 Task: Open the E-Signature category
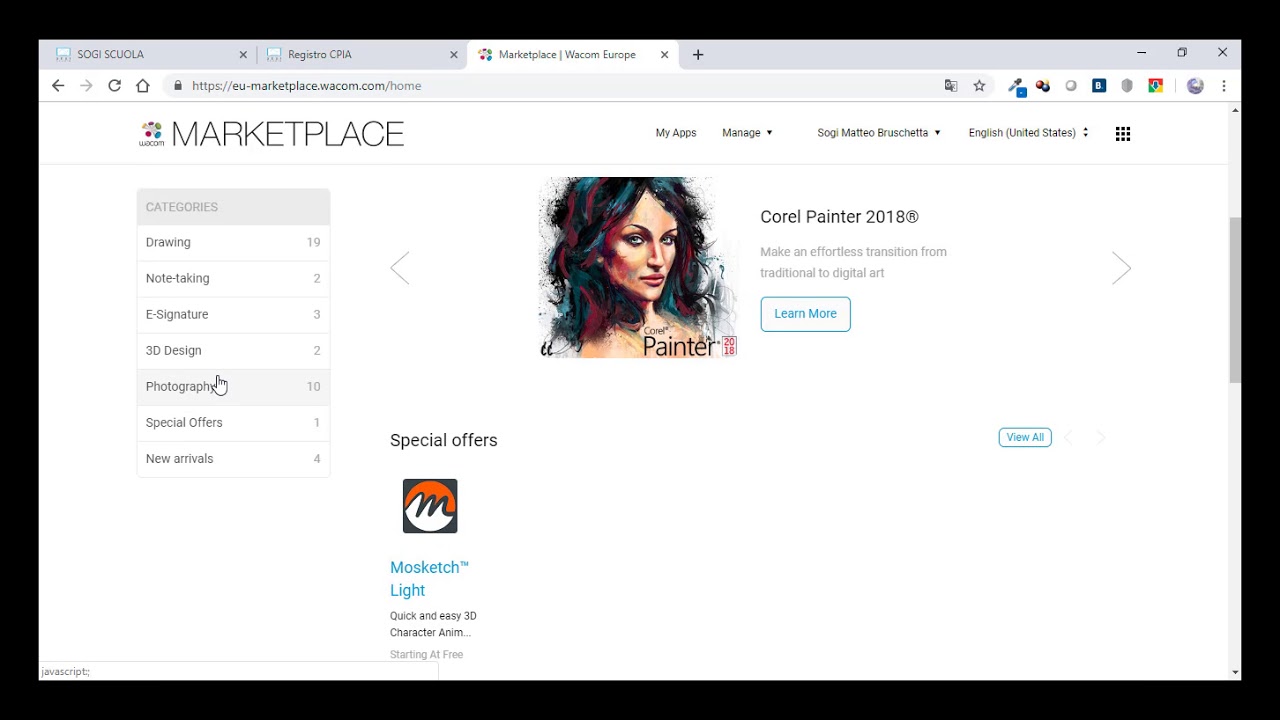233,314
